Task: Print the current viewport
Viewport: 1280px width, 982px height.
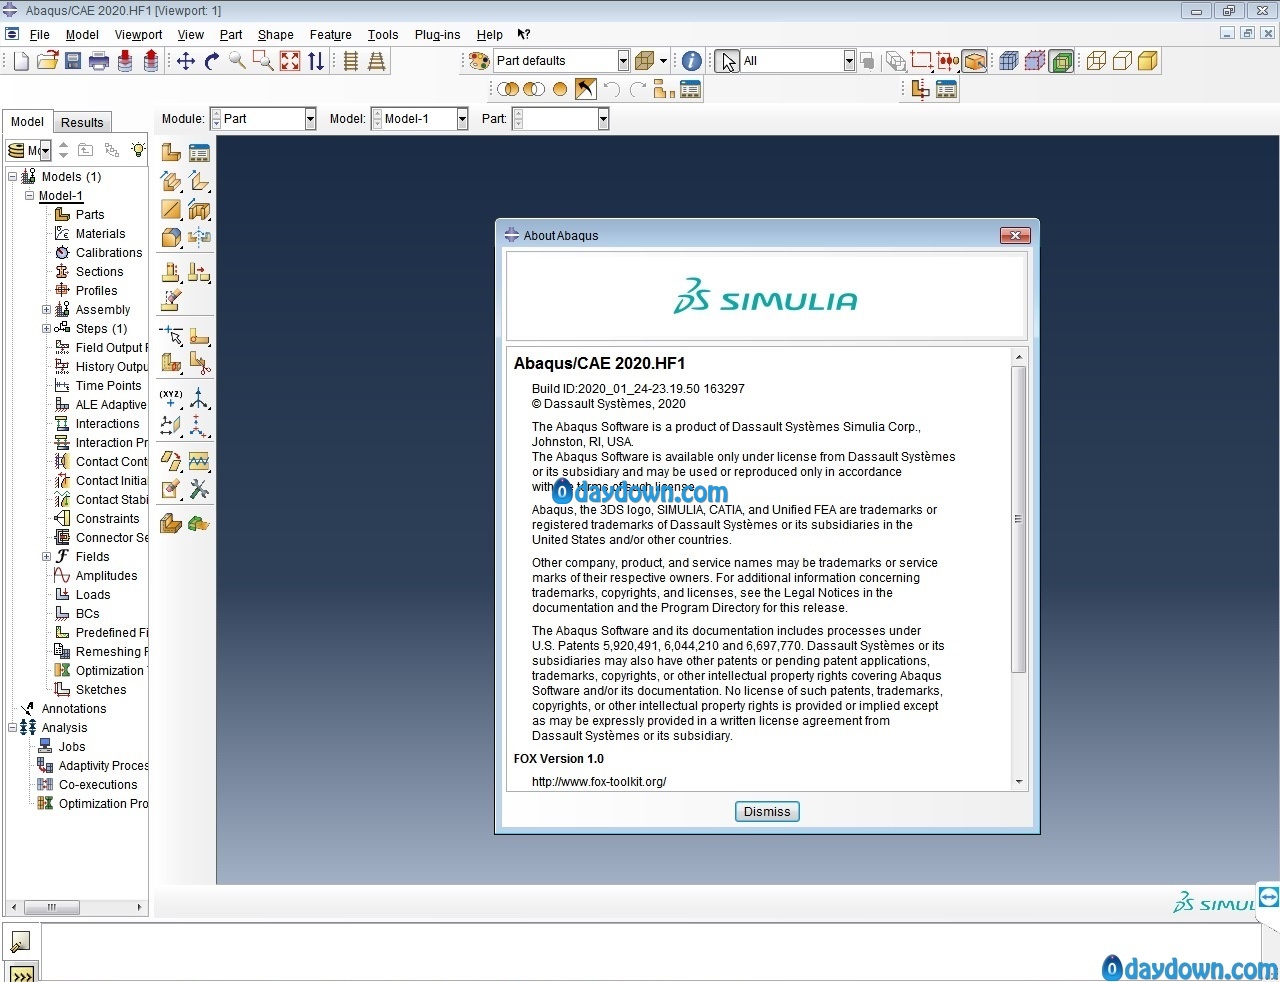Action: pyautogui.click(x=99, y=61)
